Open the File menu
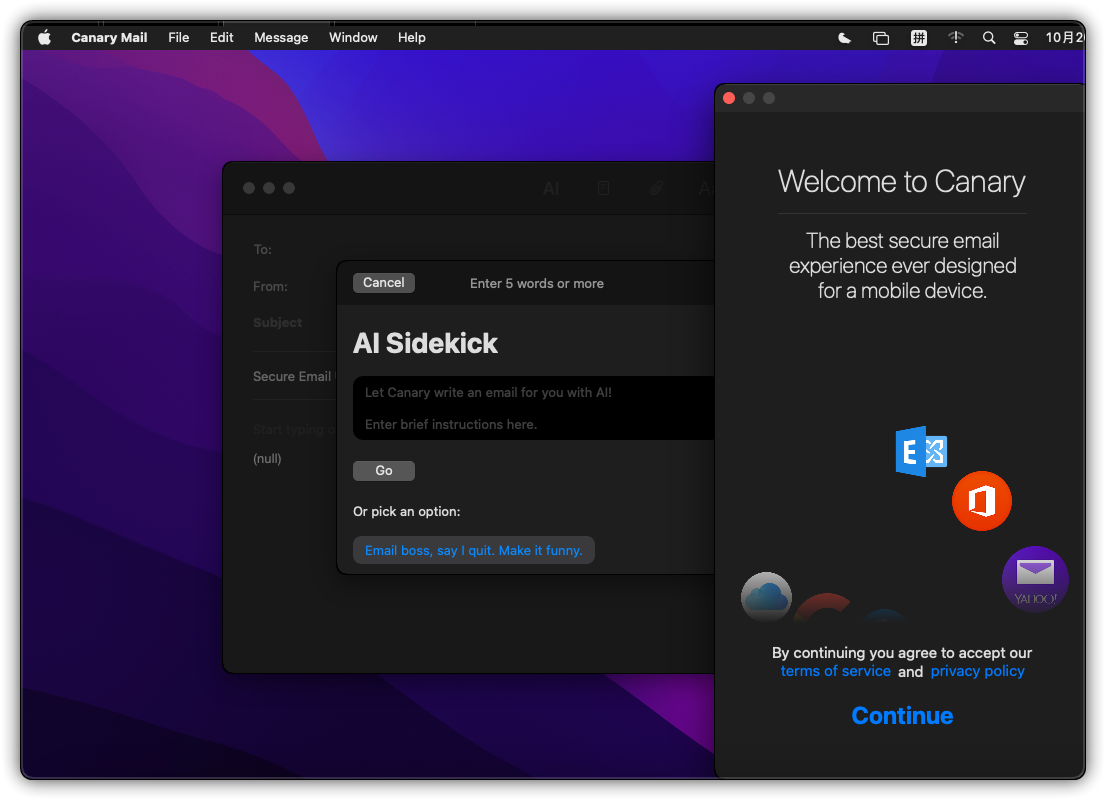Screen dimensions: 1106x800 [179, 38]
